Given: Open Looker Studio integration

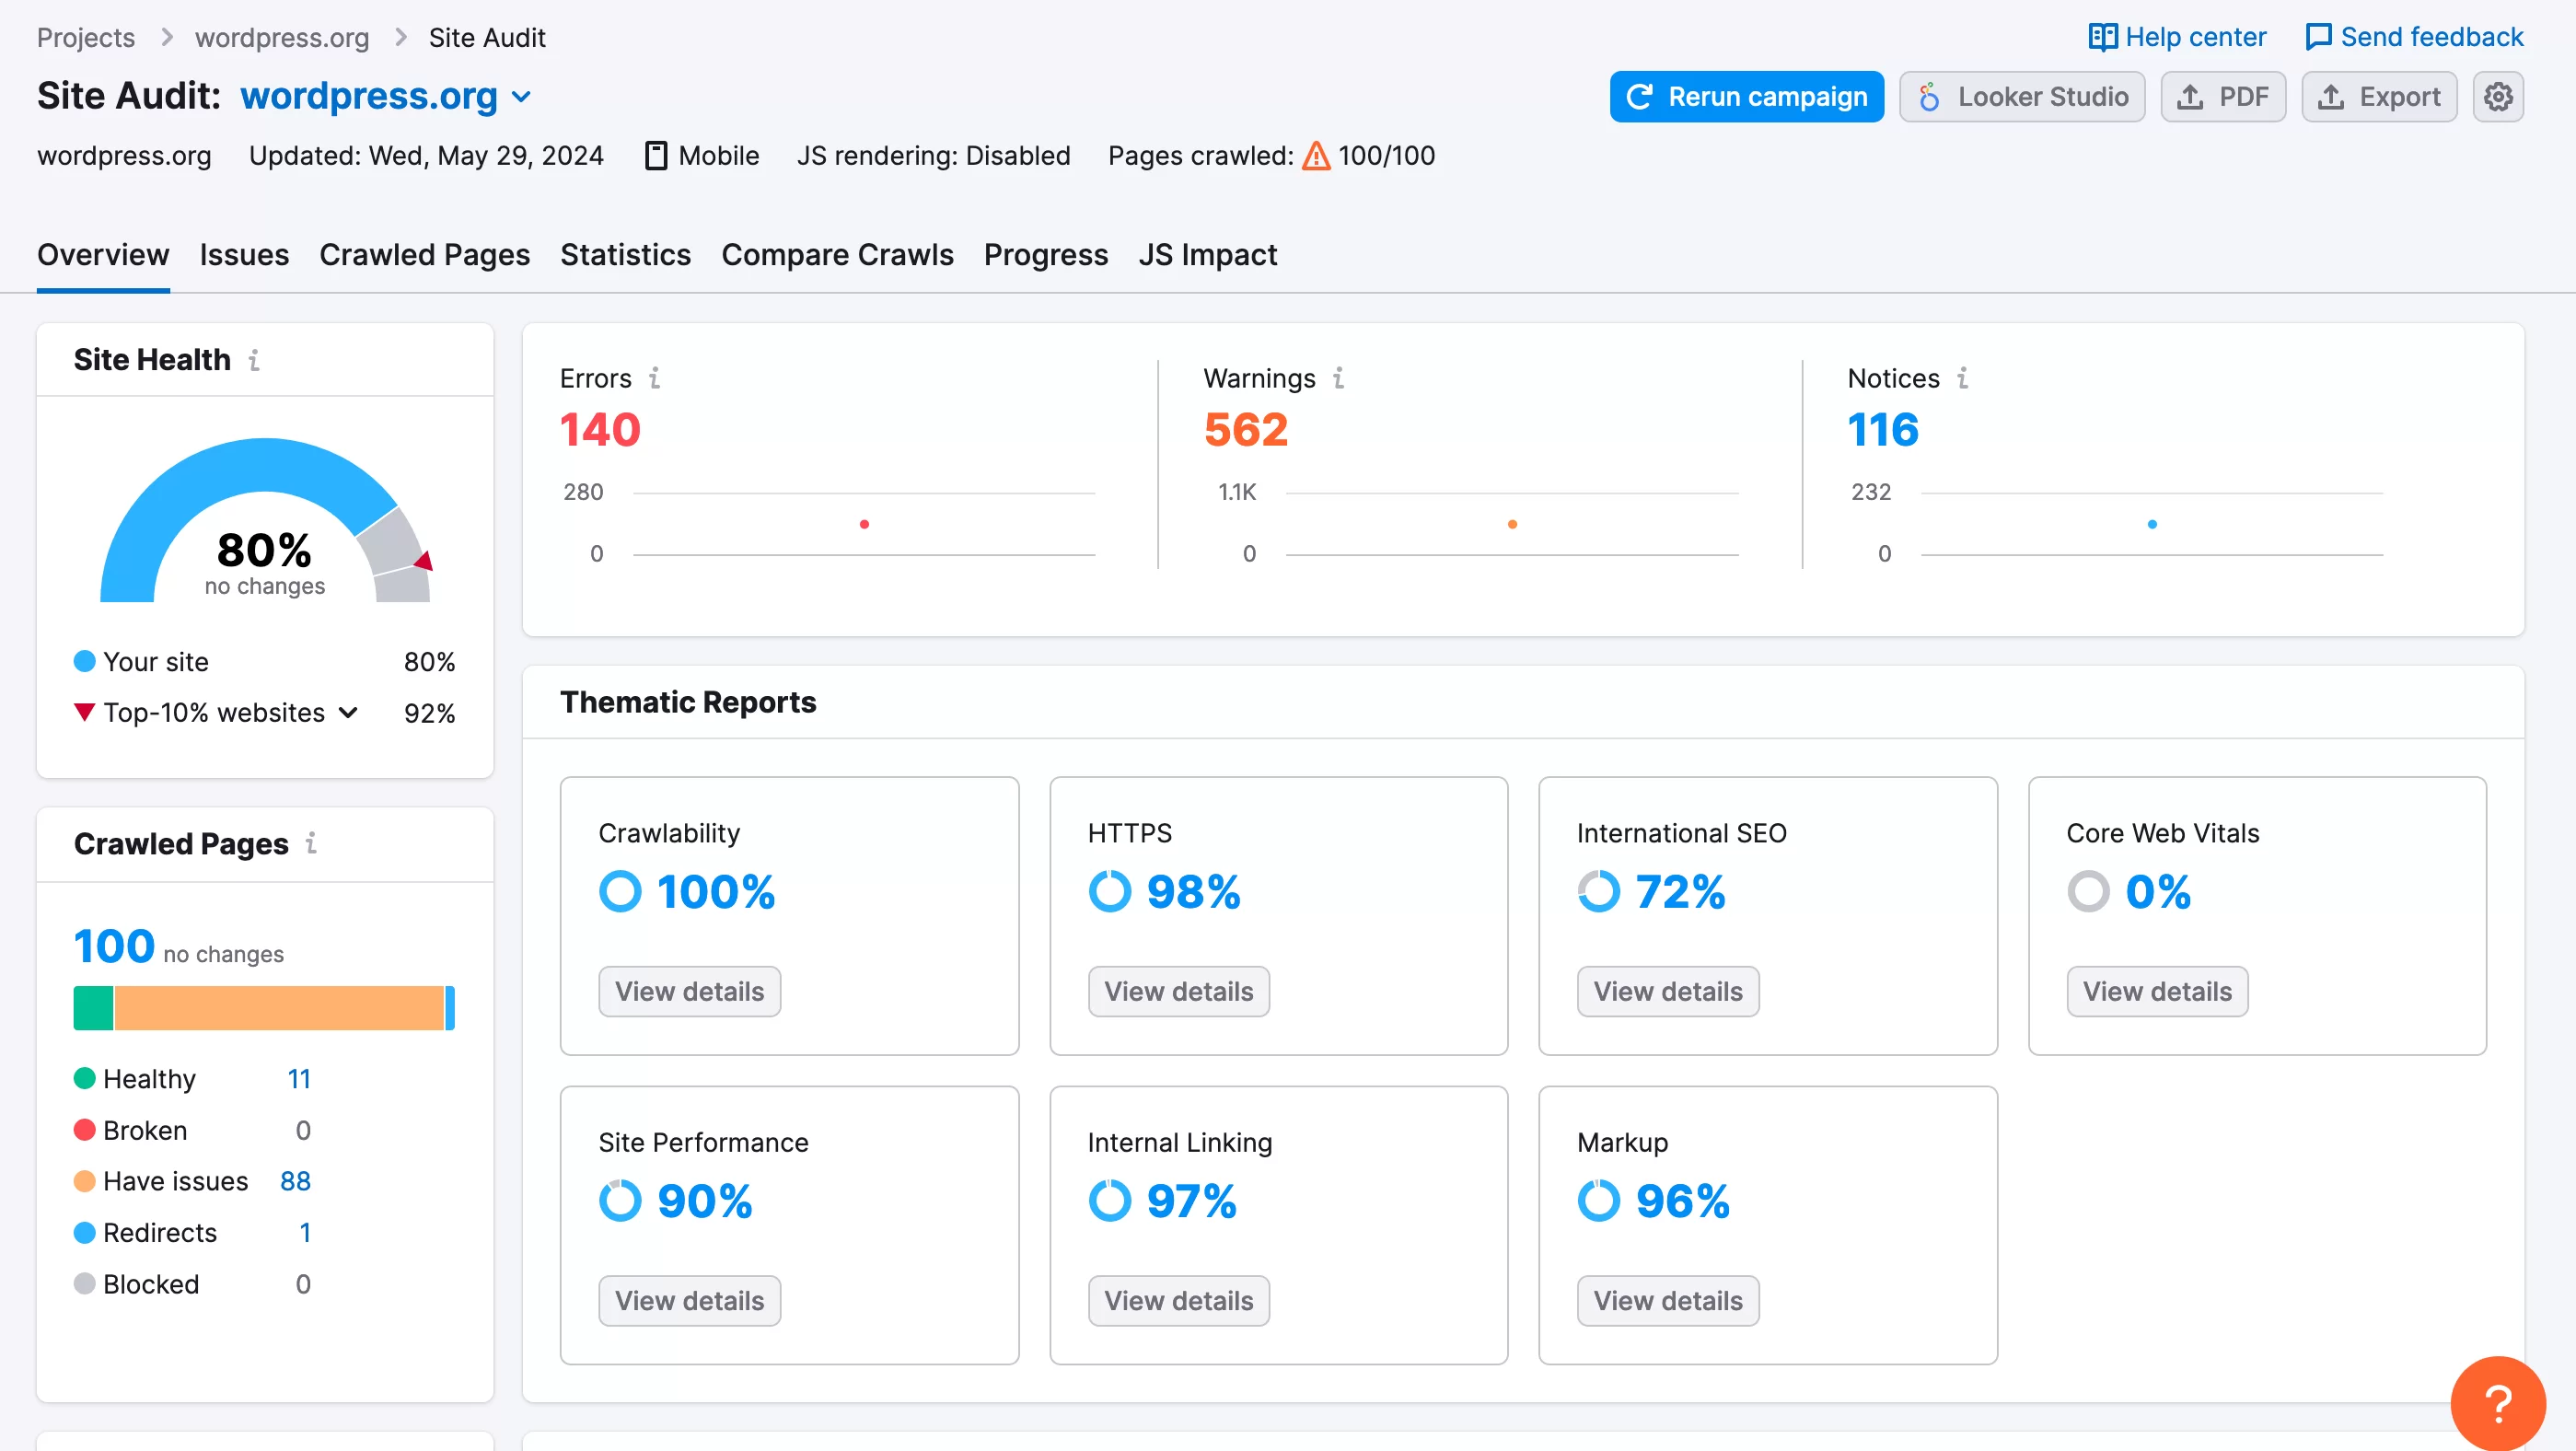Looking at the screenshot, I should coord(2023,96).
